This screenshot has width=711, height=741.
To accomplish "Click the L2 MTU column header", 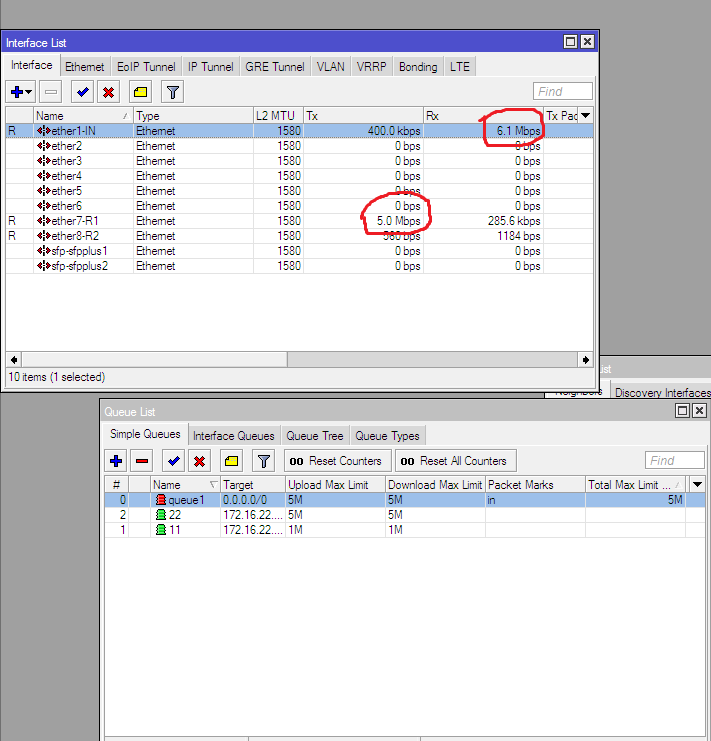I will click(x=278, y=116).
